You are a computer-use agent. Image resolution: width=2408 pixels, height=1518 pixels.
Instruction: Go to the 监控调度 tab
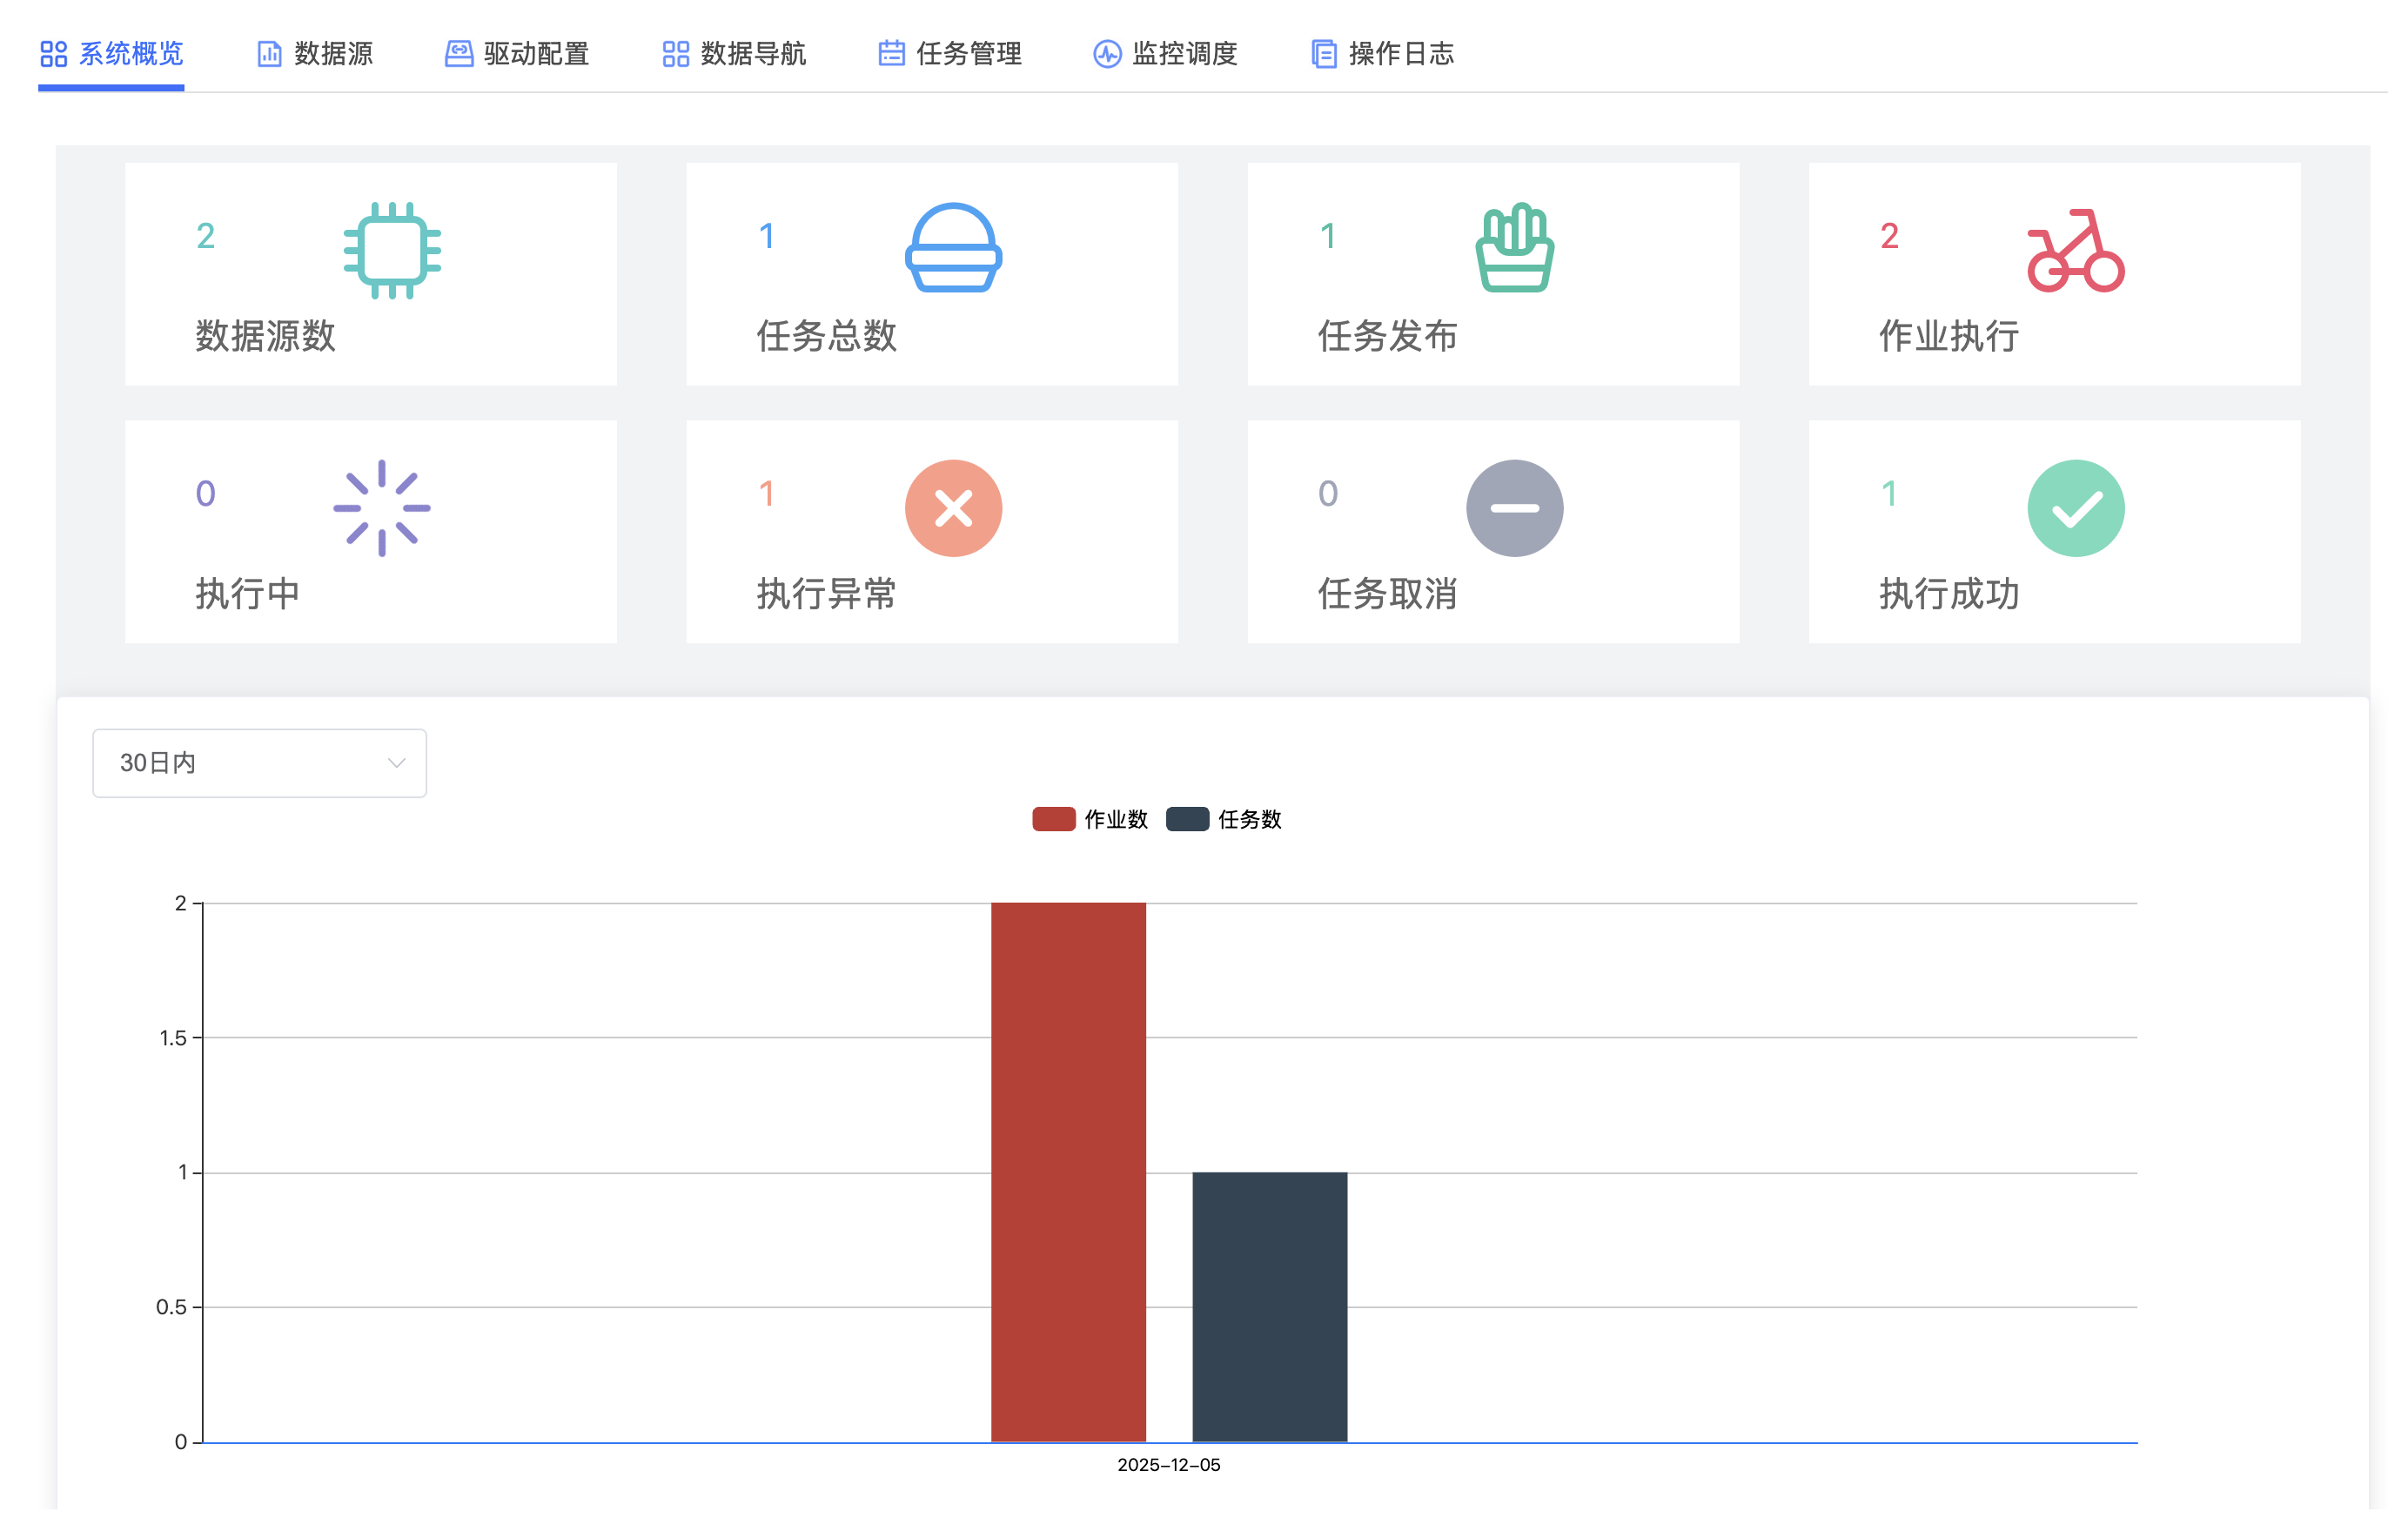tap(1166, 53)
